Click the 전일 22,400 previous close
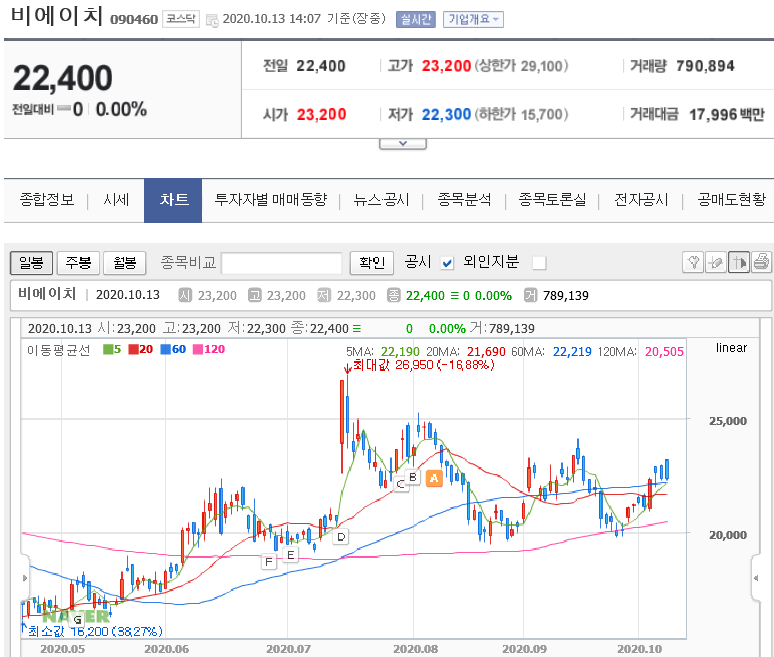This screenshot has width=774, height=657. 321,66
